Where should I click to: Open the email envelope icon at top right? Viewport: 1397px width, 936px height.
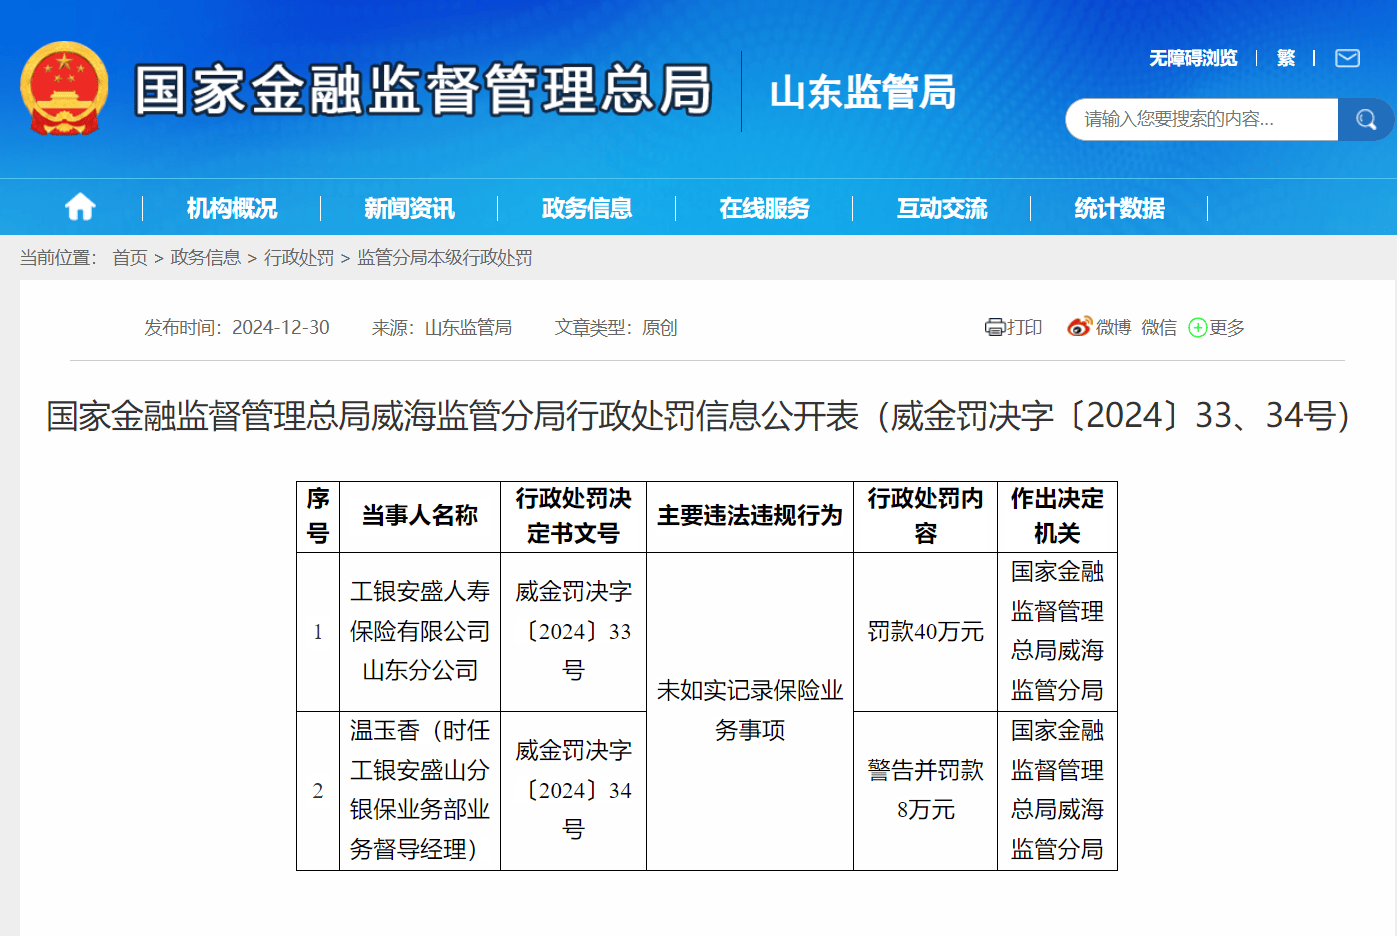(1347, 58)
